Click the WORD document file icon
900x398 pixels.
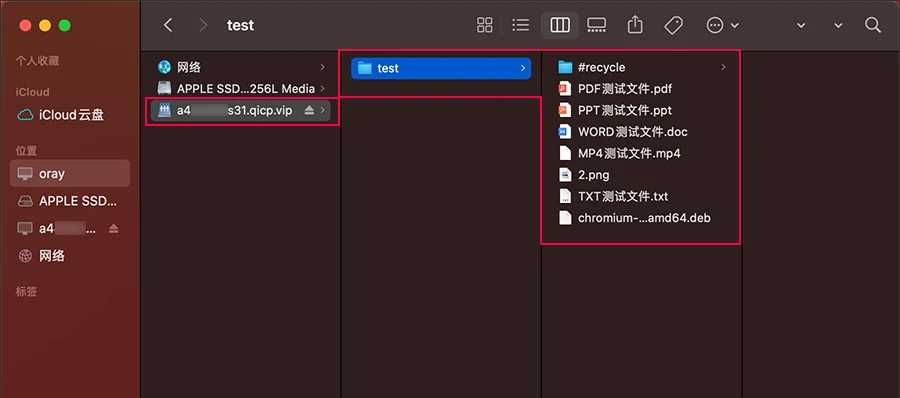coord(565,132)
